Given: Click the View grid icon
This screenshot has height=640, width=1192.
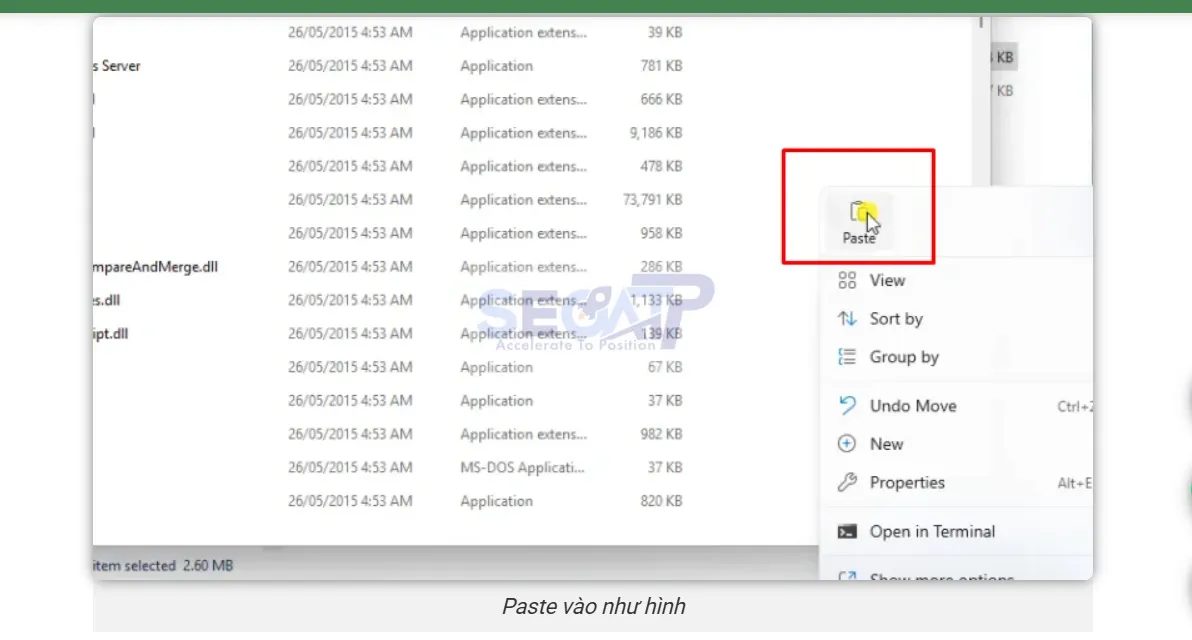Looking at the screenshot, I should [847, 281].
